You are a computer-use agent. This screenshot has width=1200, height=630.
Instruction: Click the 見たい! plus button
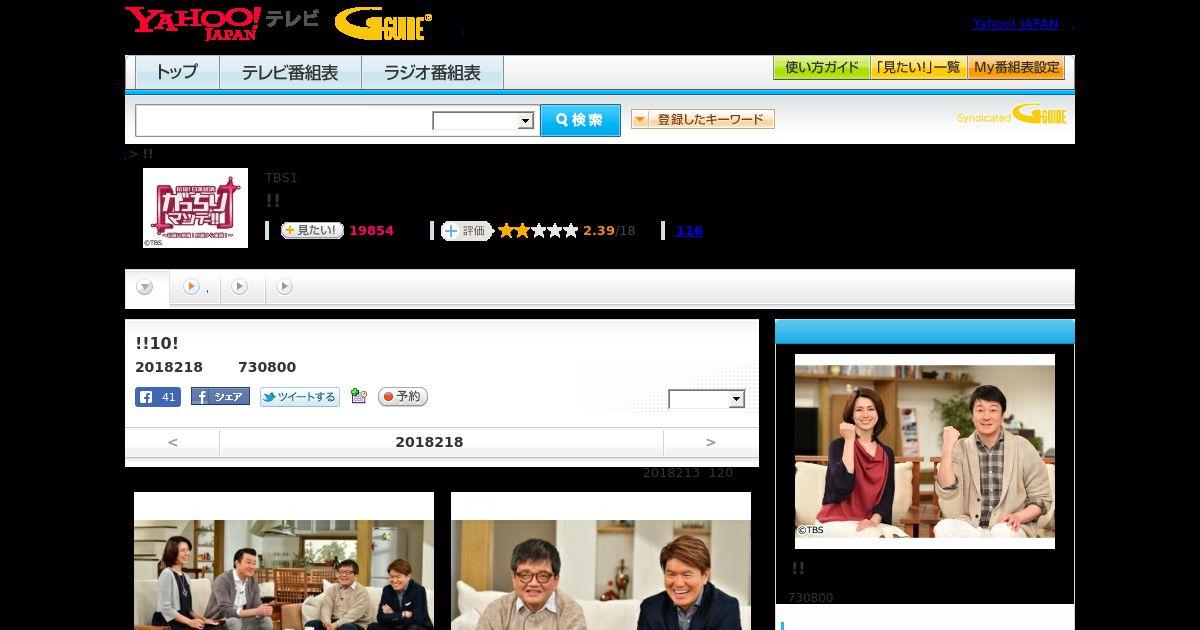[311, 231]
